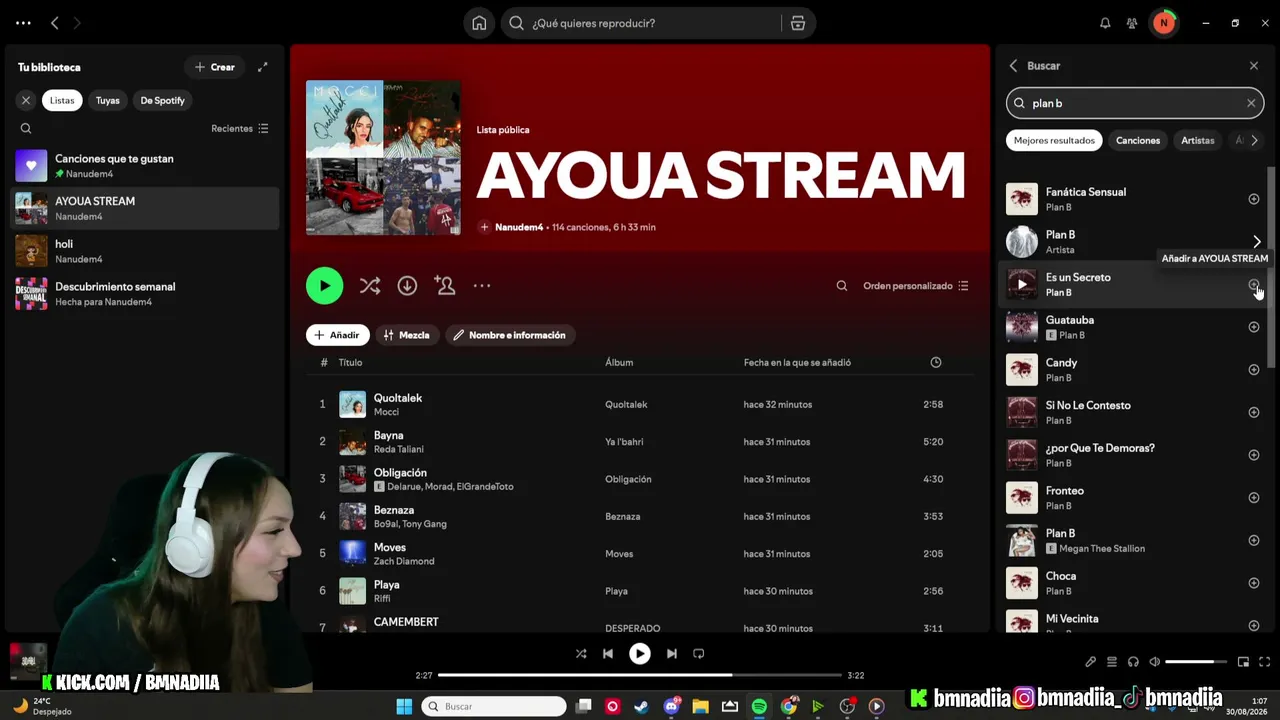Go back with the top-bar back arrow

pyautogui.click(x=55, y=23)
